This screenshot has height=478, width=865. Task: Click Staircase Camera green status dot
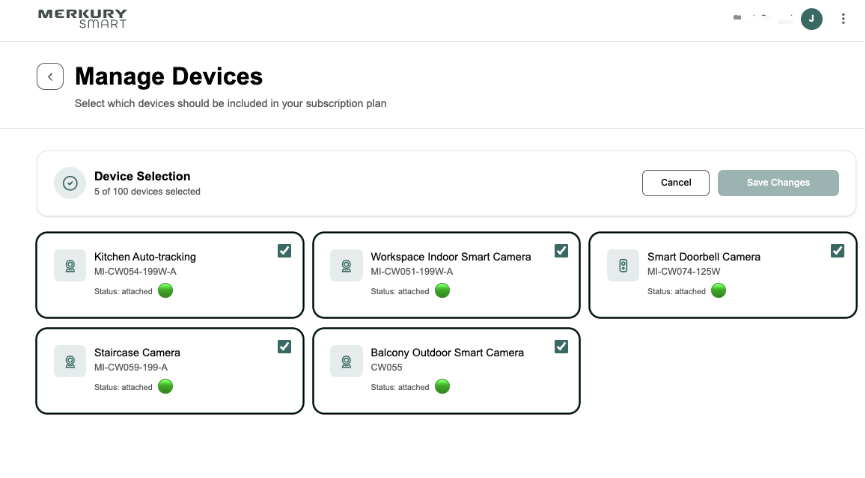tap(165, 386)
